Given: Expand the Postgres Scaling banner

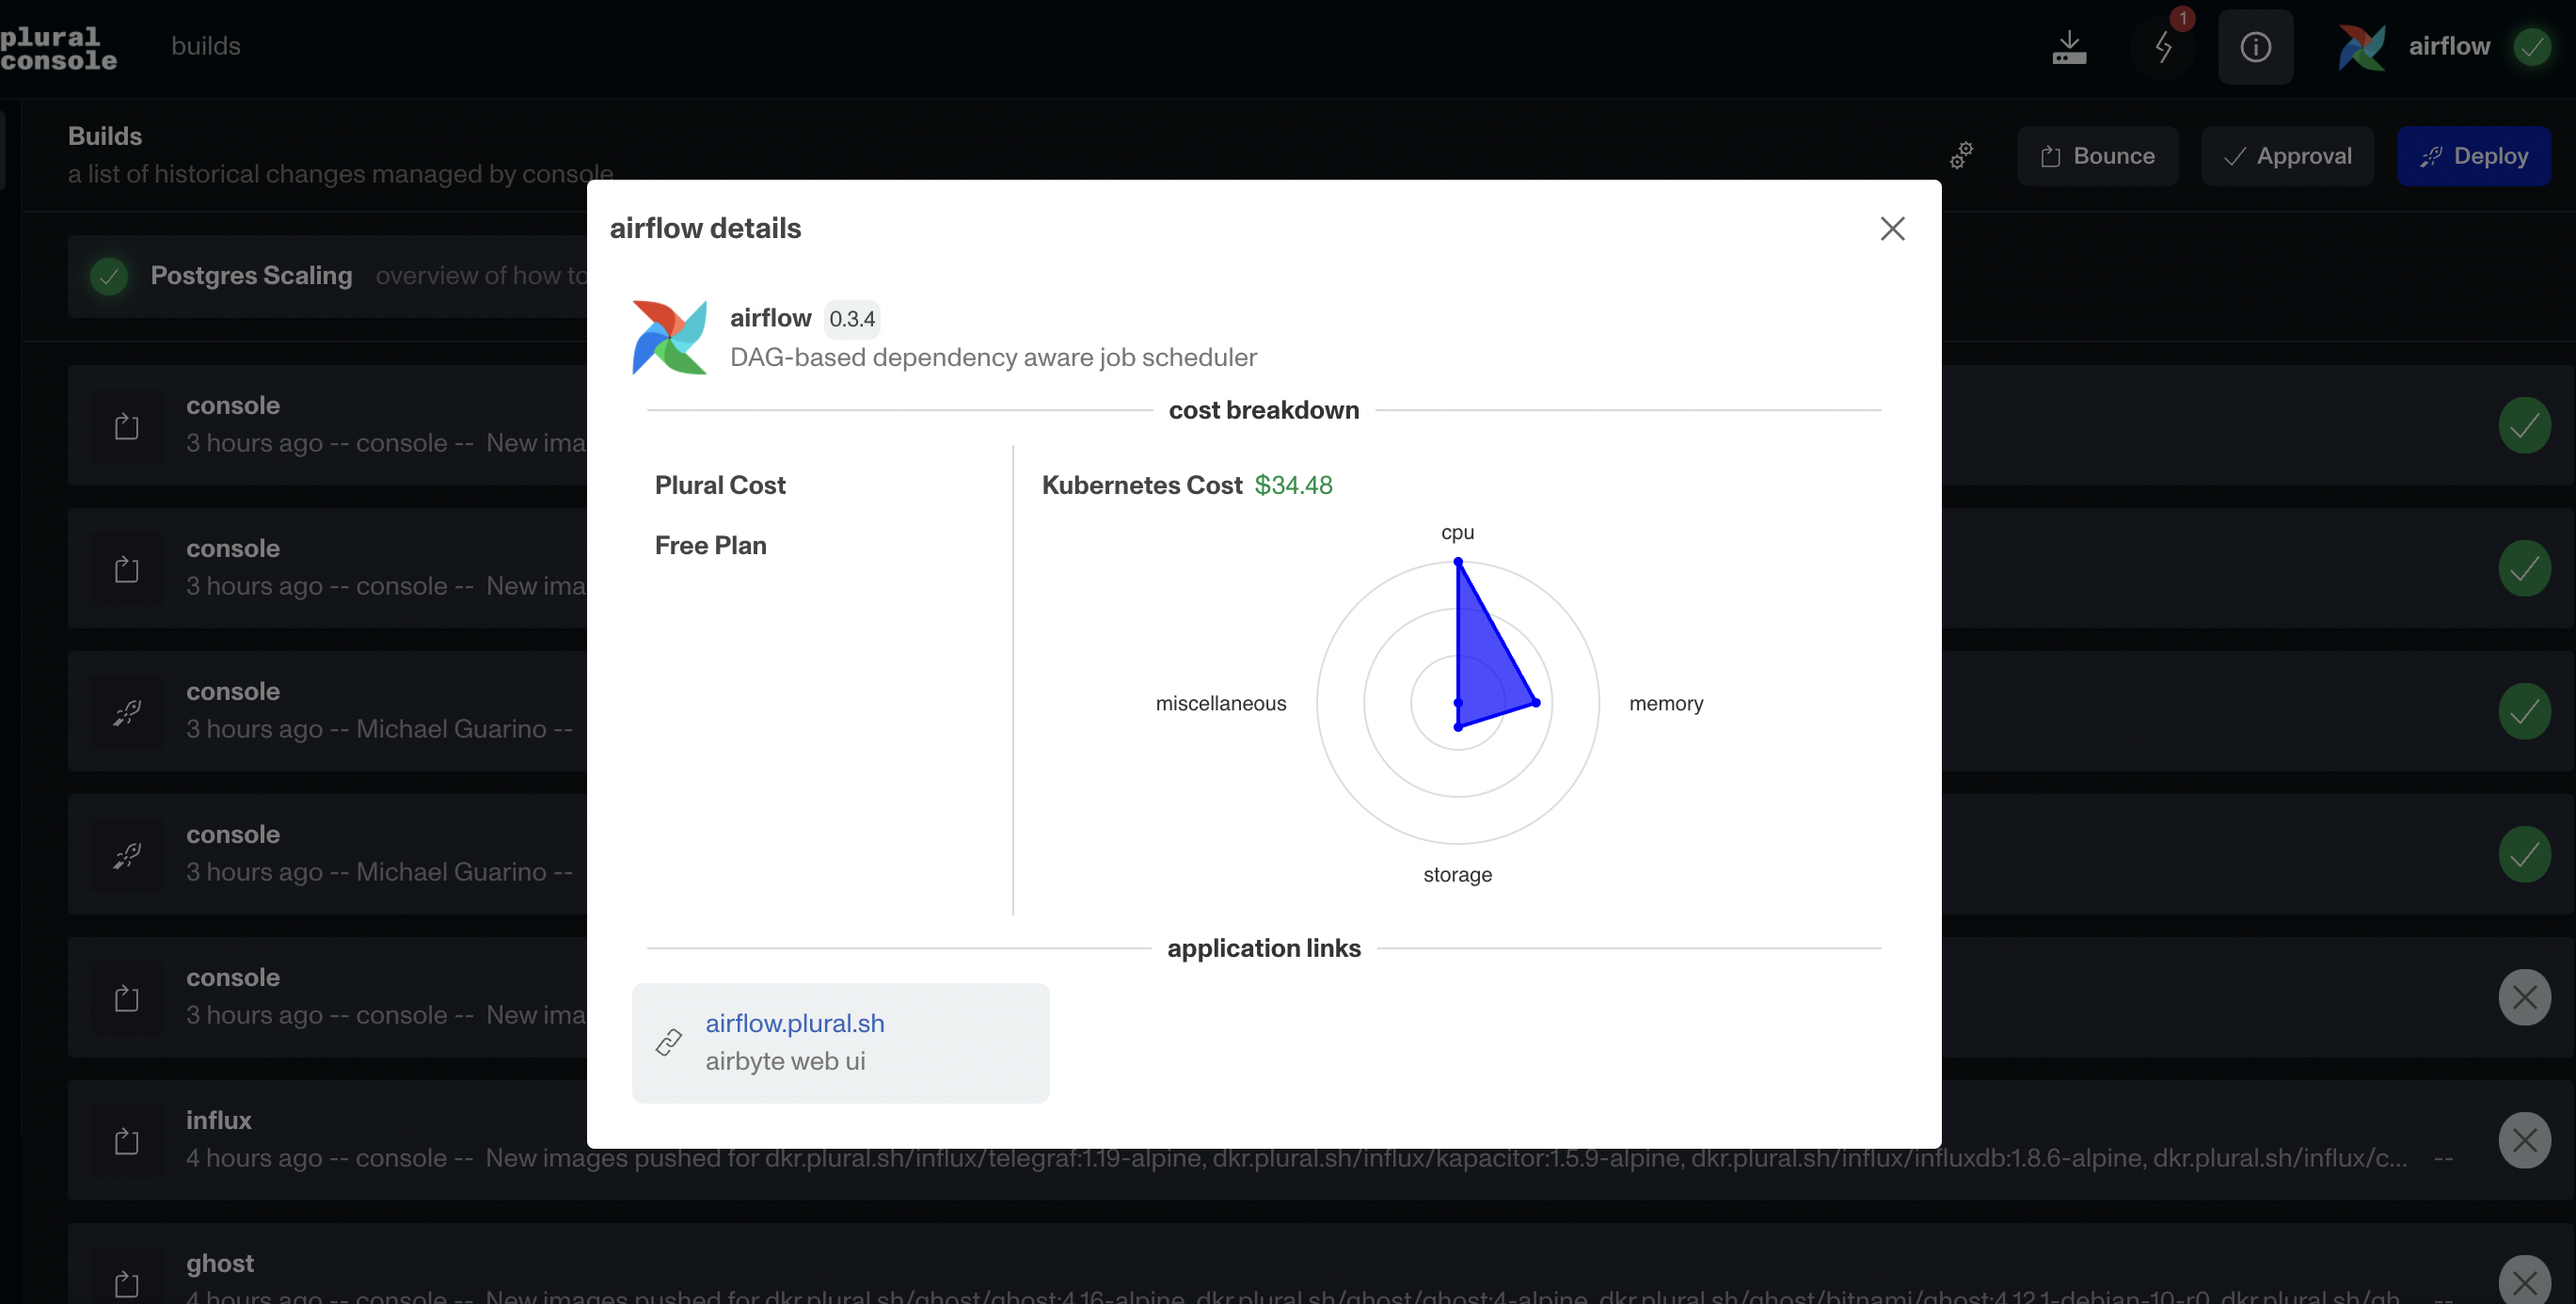Looking at the screenshot, I should pyautogui.click(x=251, y=275).
